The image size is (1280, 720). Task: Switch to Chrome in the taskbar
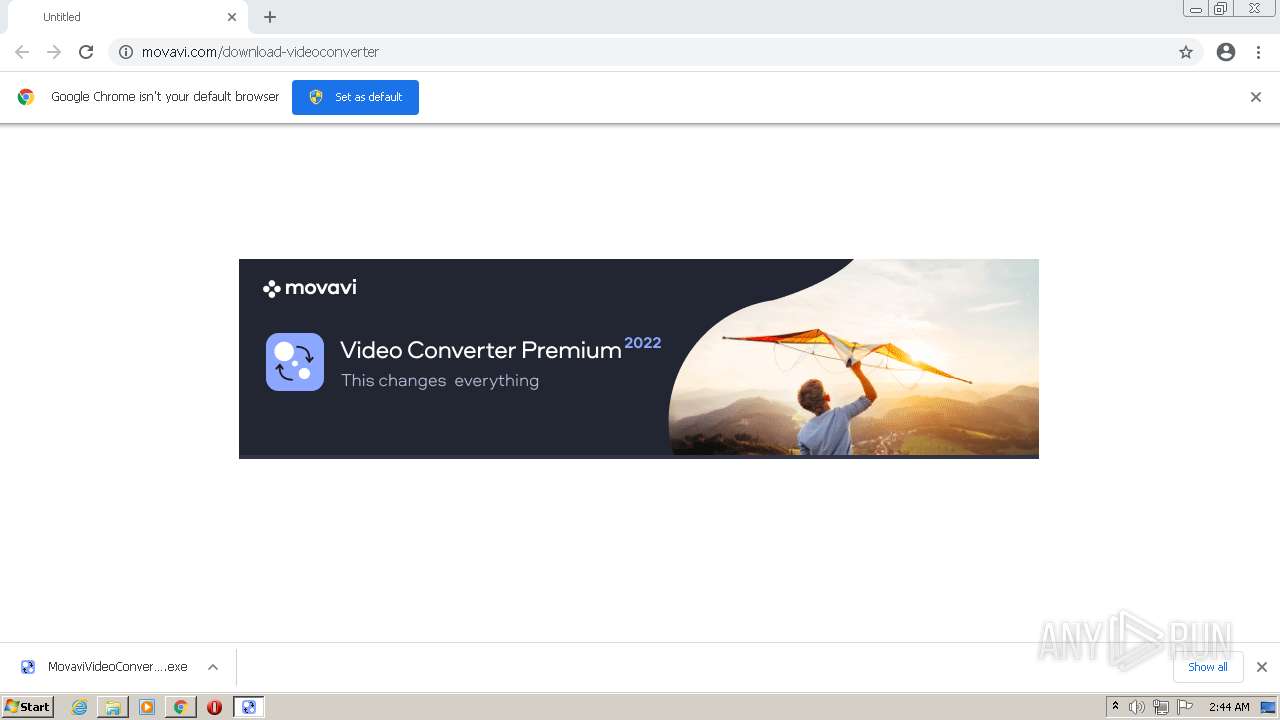180,707
